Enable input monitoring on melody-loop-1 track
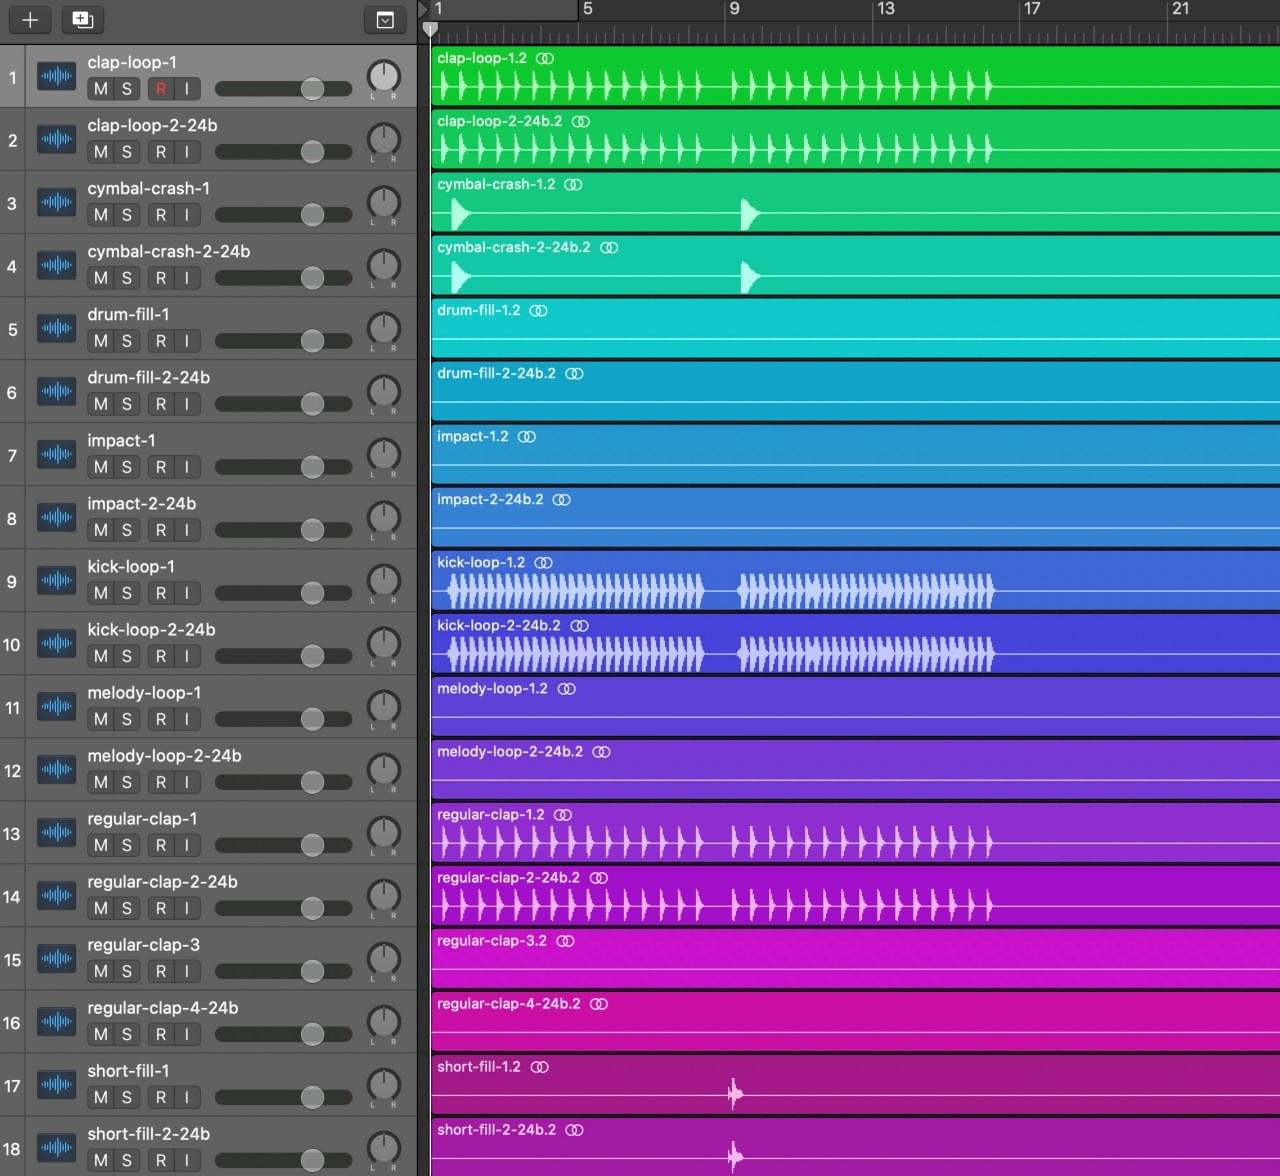This screenshot has width=1280, height=1176. [186, 719]
